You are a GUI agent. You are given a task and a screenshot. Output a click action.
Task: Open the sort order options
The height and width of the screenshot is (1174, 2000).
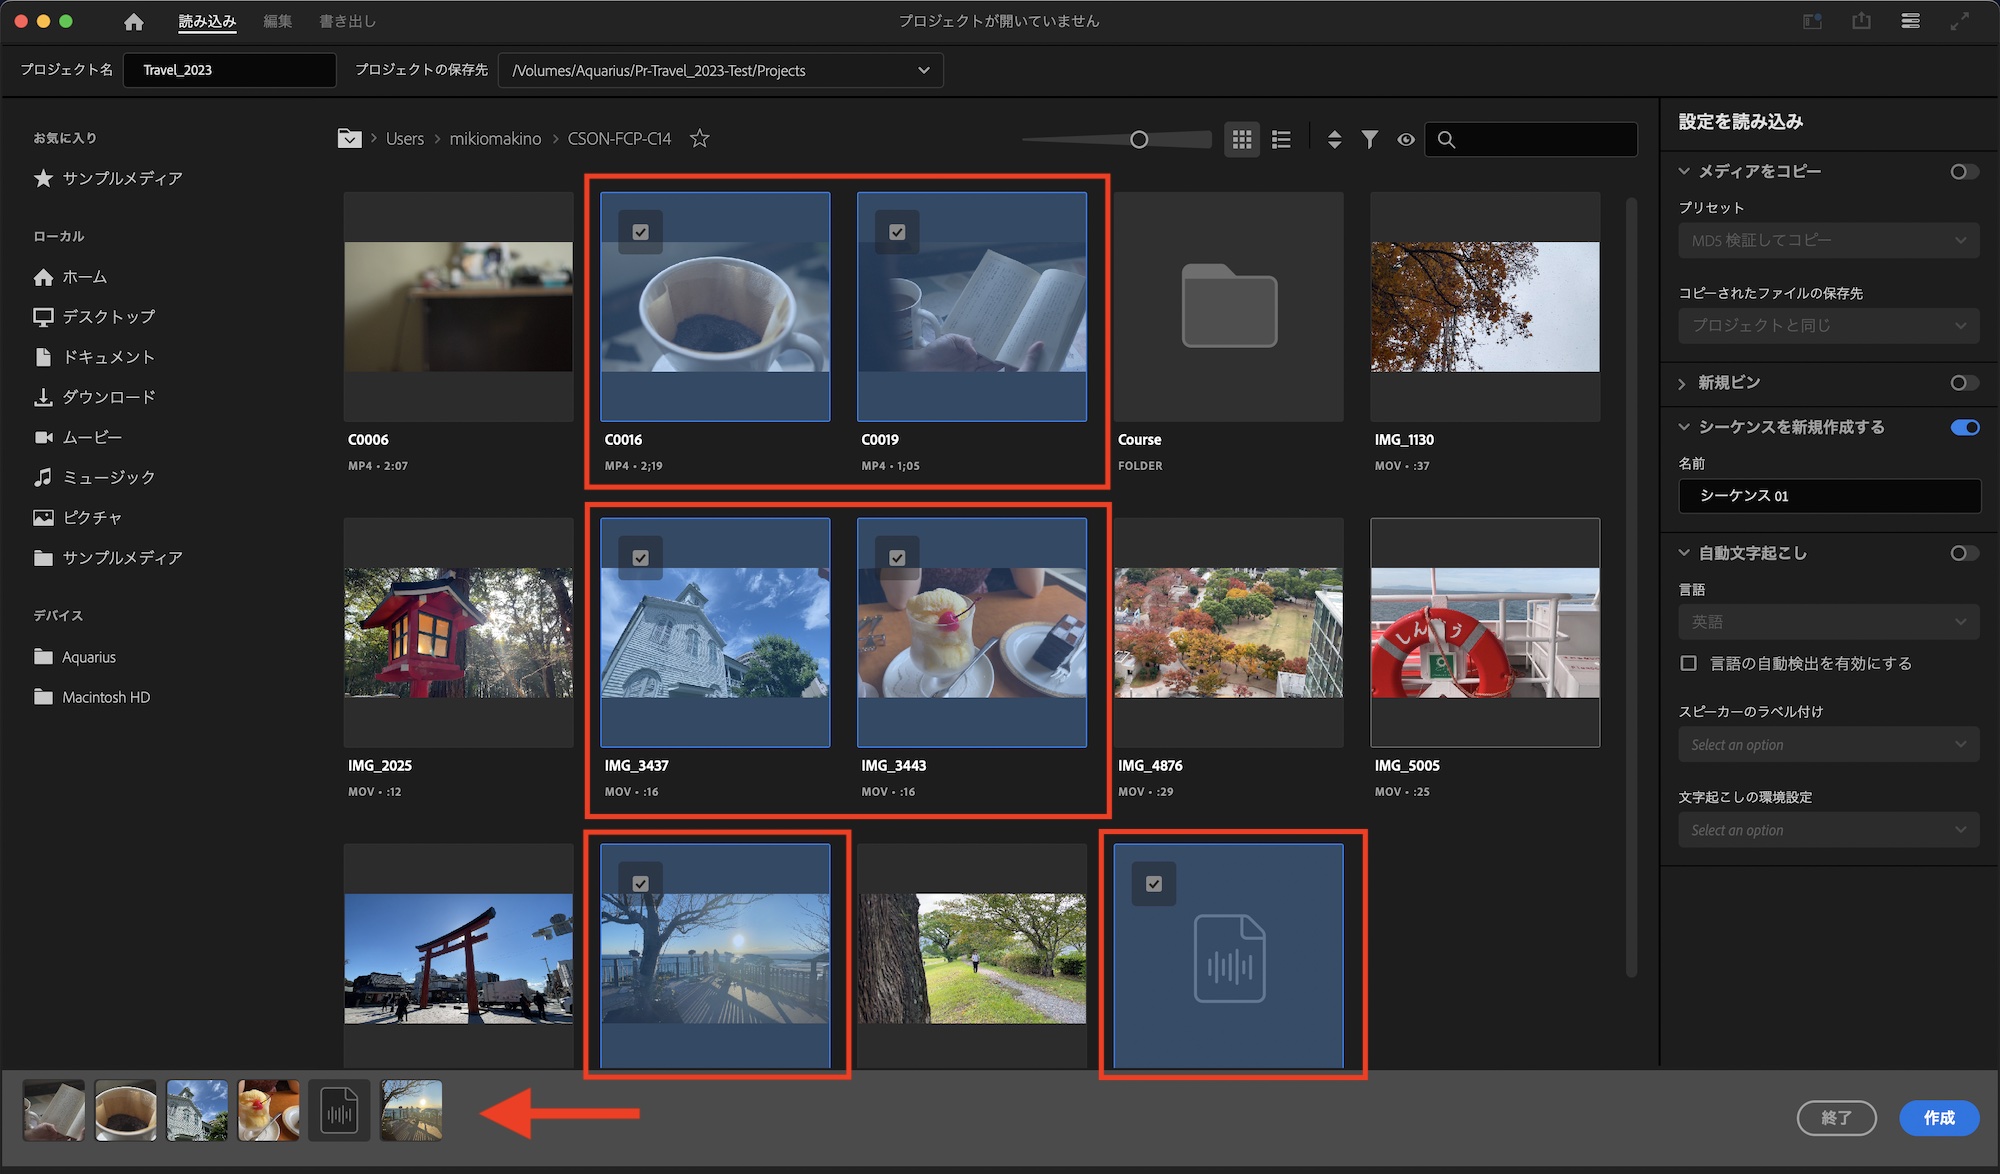coord(1334,140)
